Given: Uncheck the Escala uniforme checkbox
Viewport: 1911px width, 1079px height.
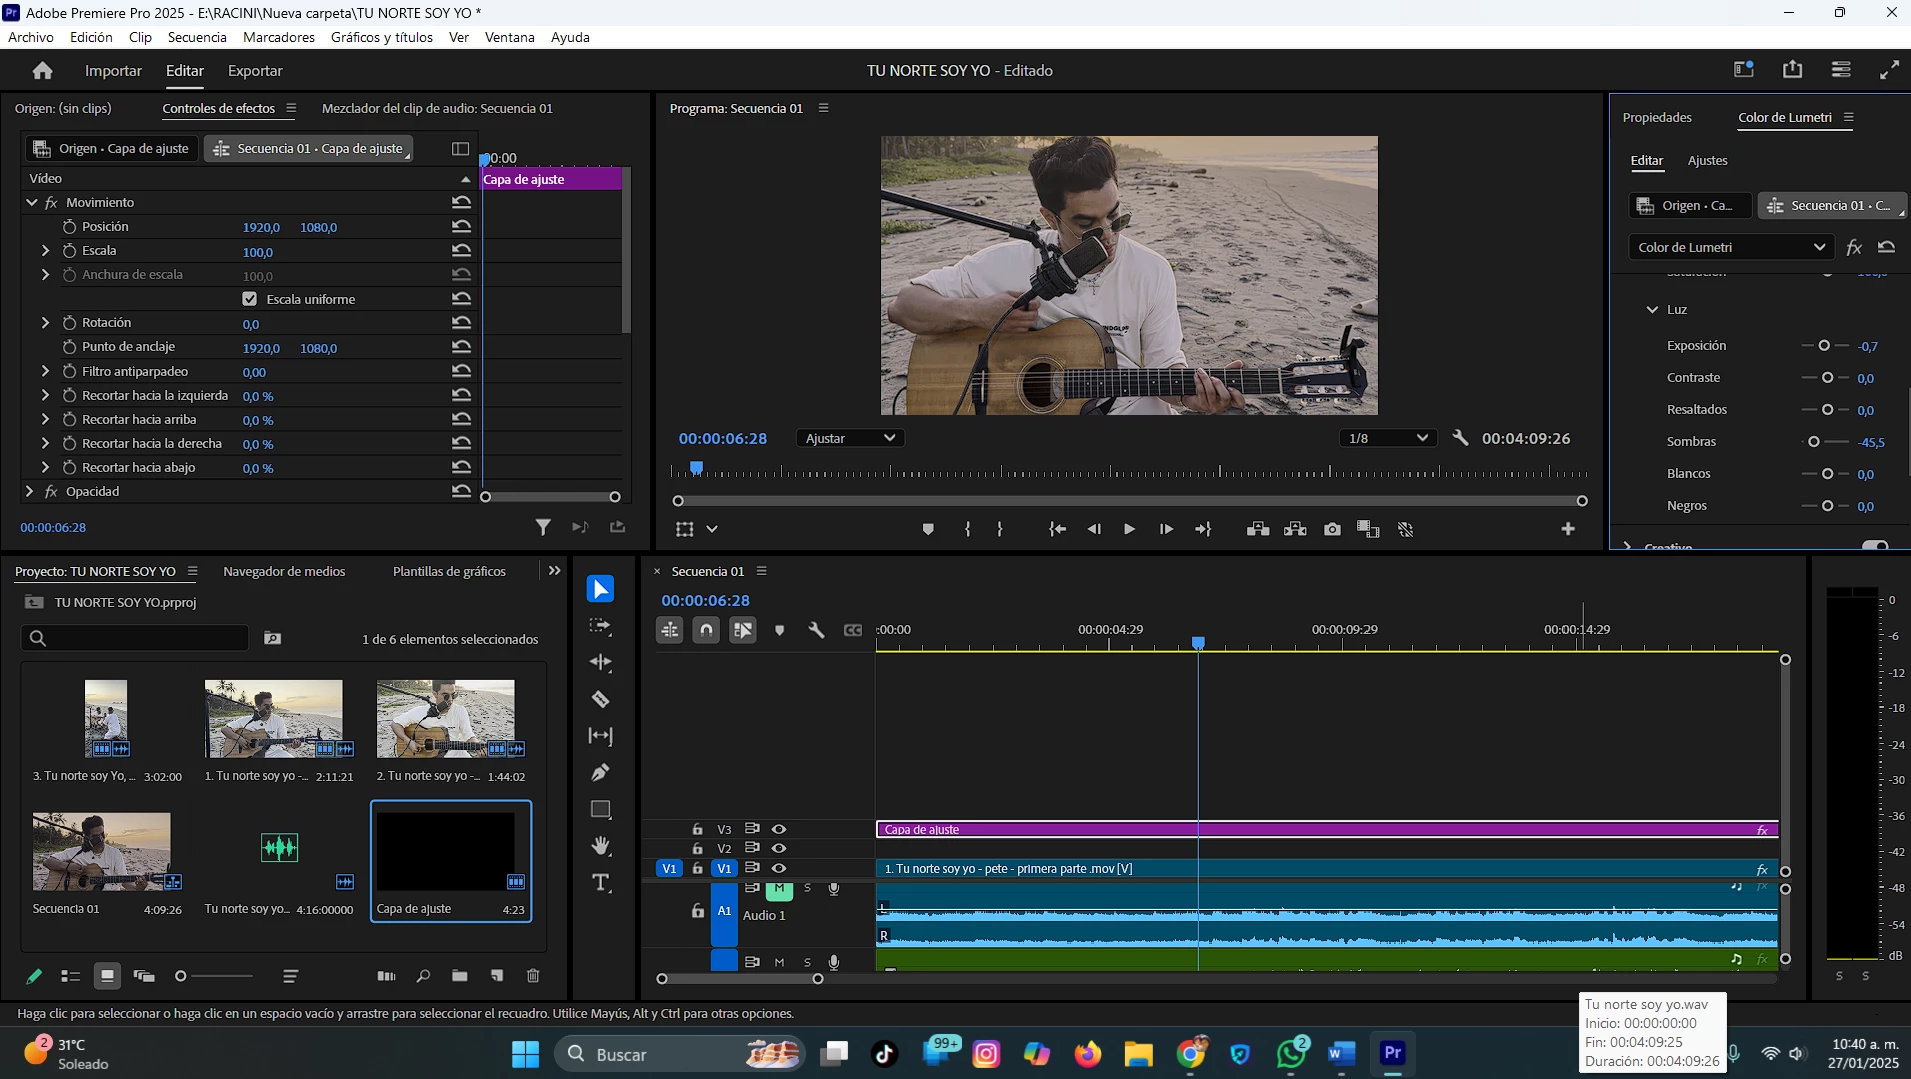Looking at the screenshot, I should (250, 299).
